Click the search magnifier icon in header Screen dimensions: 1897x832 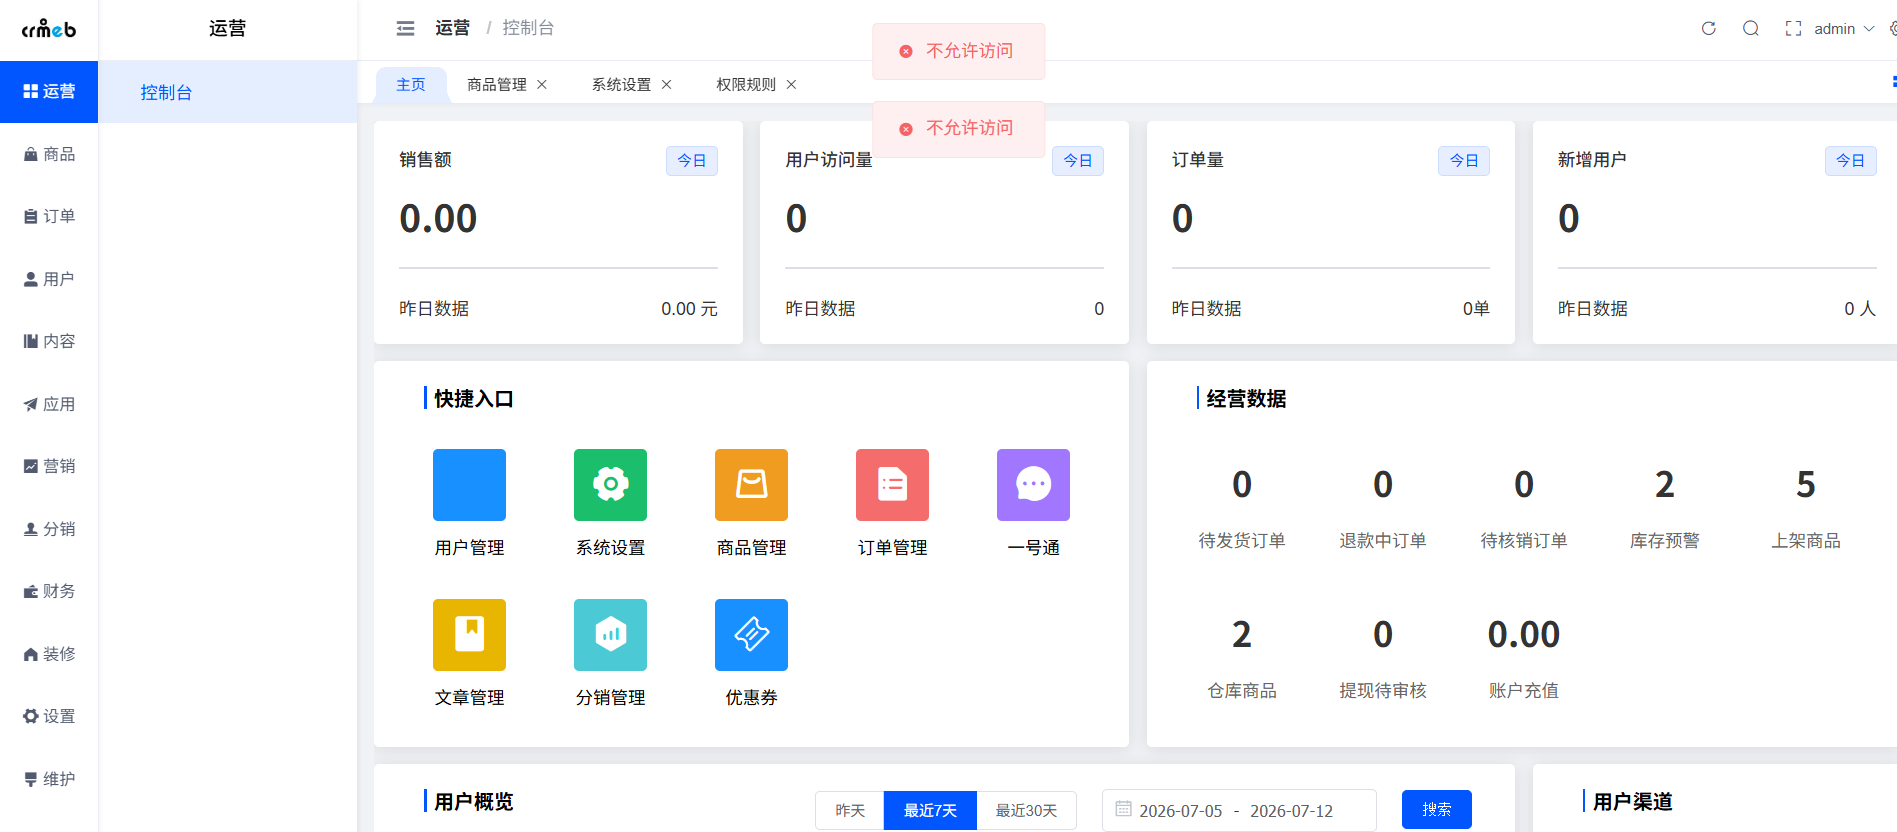pyautogui.click(x=1751, y=28)
